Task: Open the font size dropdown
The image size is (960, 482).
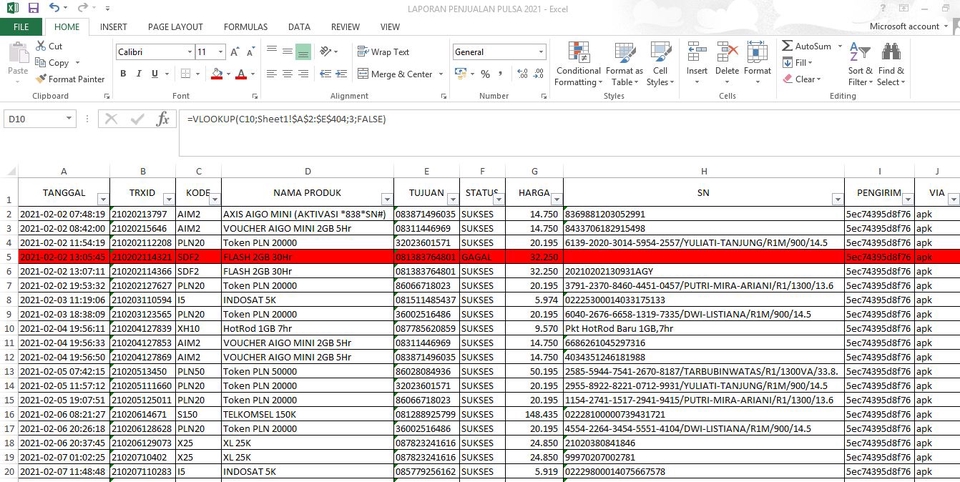Action: tap(221, 52)
